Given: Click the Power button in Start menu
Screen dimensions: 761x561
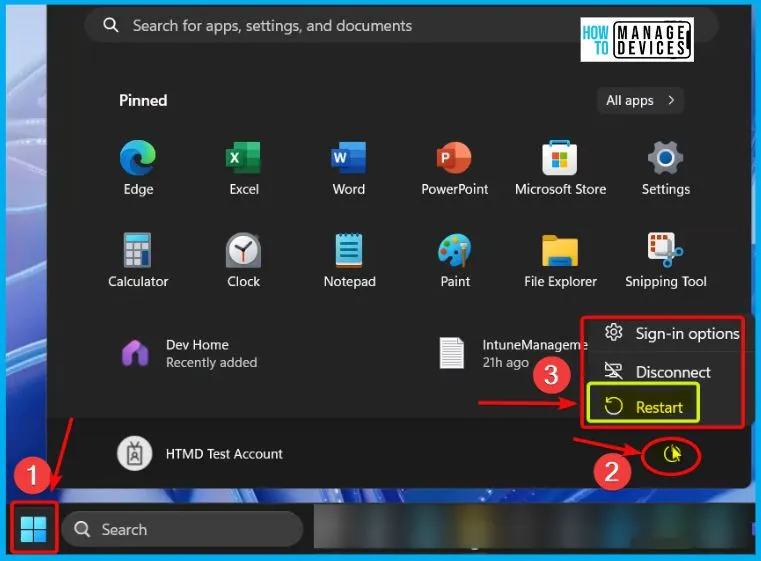Looking at the screenshot, I should coord(672,454).
